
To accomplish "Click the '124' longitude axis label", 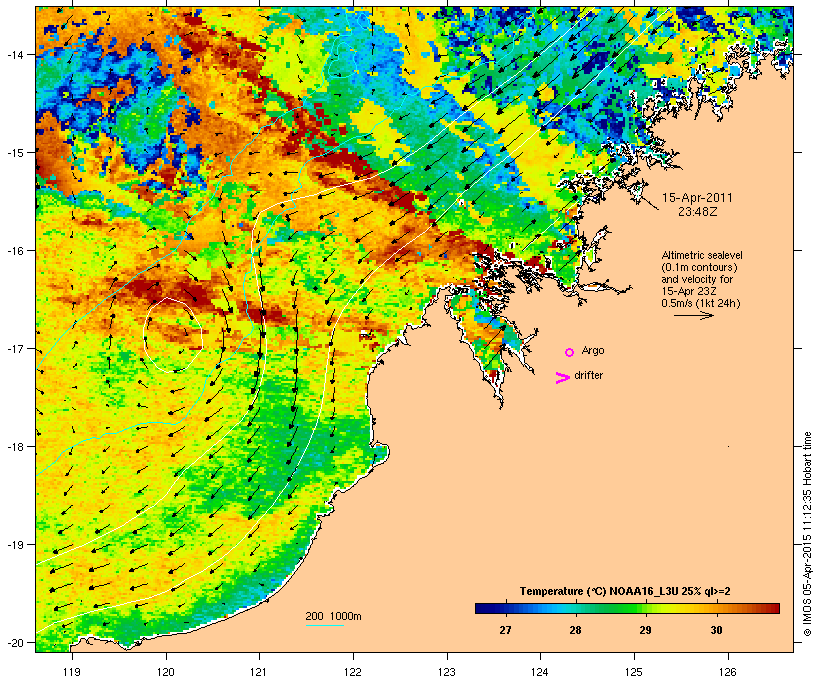I will click(540, 672).
